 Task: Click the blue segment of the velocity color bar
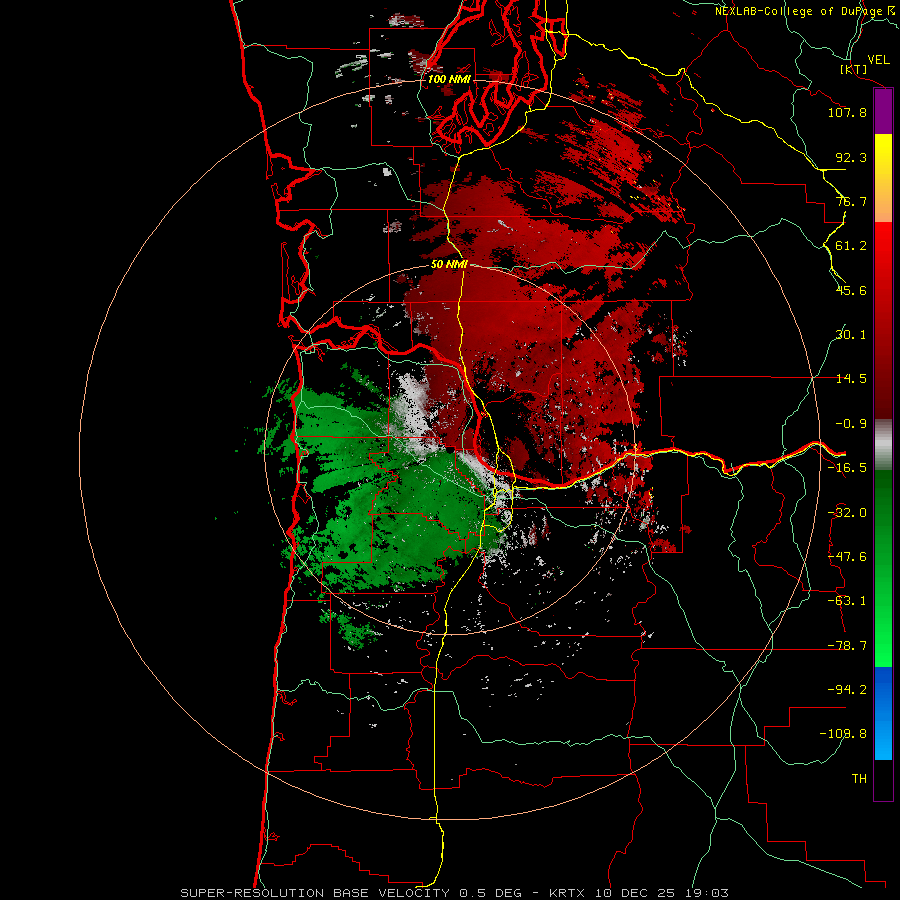click(883, 713)
